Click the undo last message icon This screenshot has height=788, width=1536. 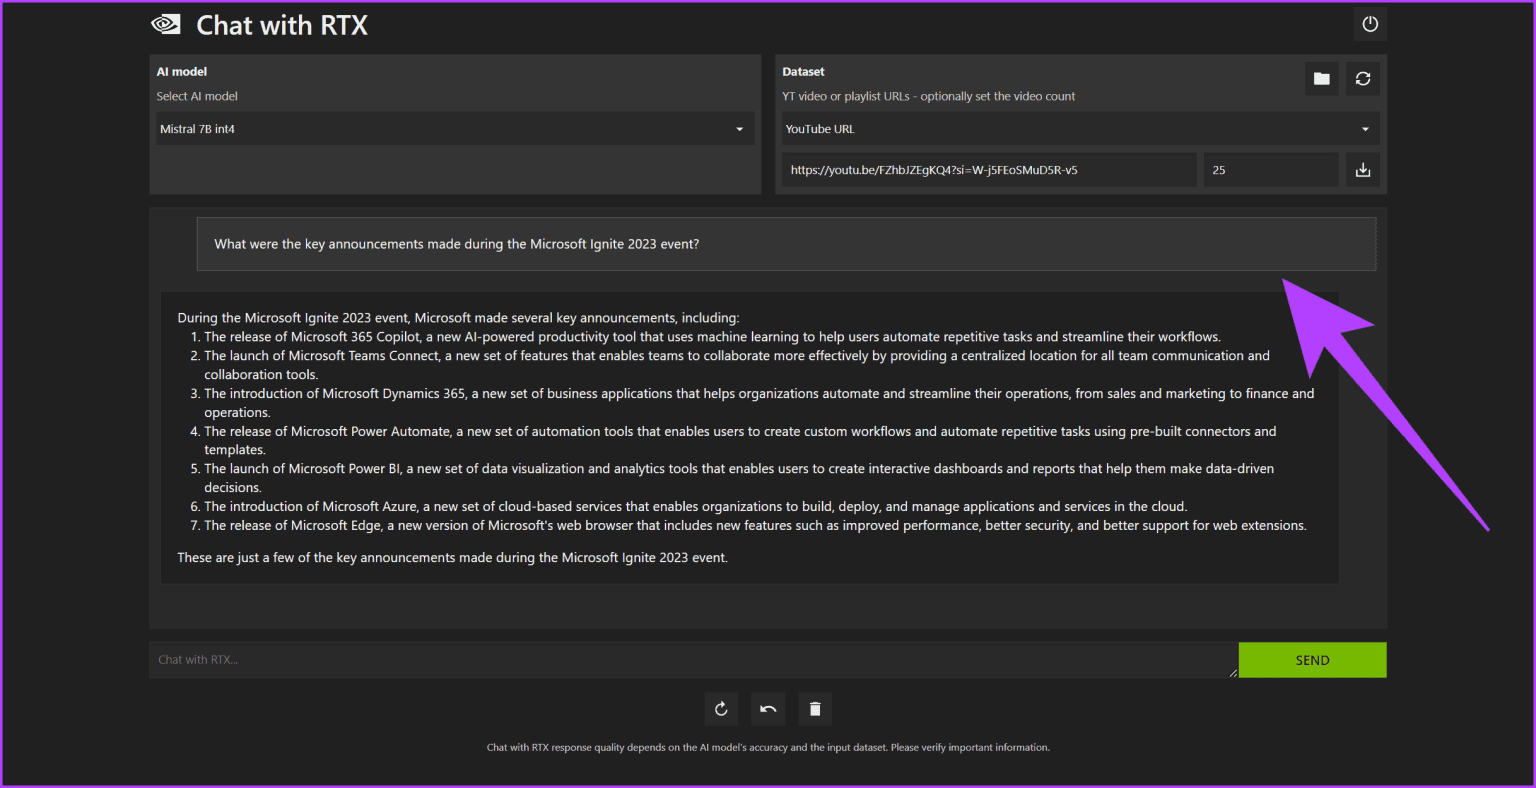point(768,709)
